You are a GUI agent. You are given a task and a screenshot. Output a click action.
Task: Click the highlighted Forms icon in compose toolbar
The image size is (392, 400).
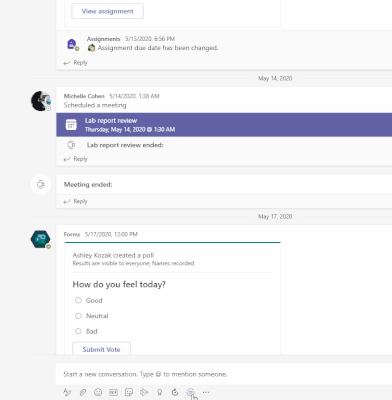(x=190, y=392)
